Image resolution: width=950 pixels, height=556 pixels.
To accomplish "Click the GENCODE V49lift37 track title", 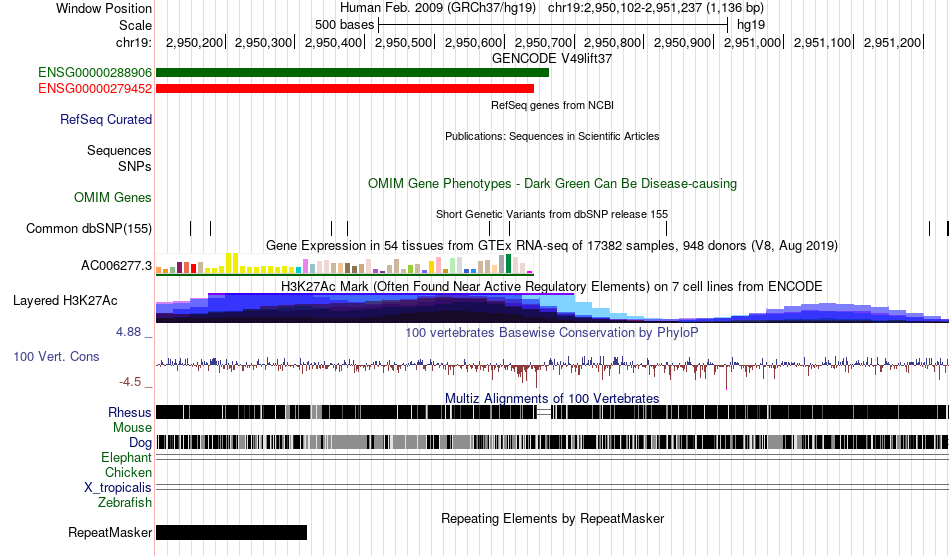I will point(552,59).
